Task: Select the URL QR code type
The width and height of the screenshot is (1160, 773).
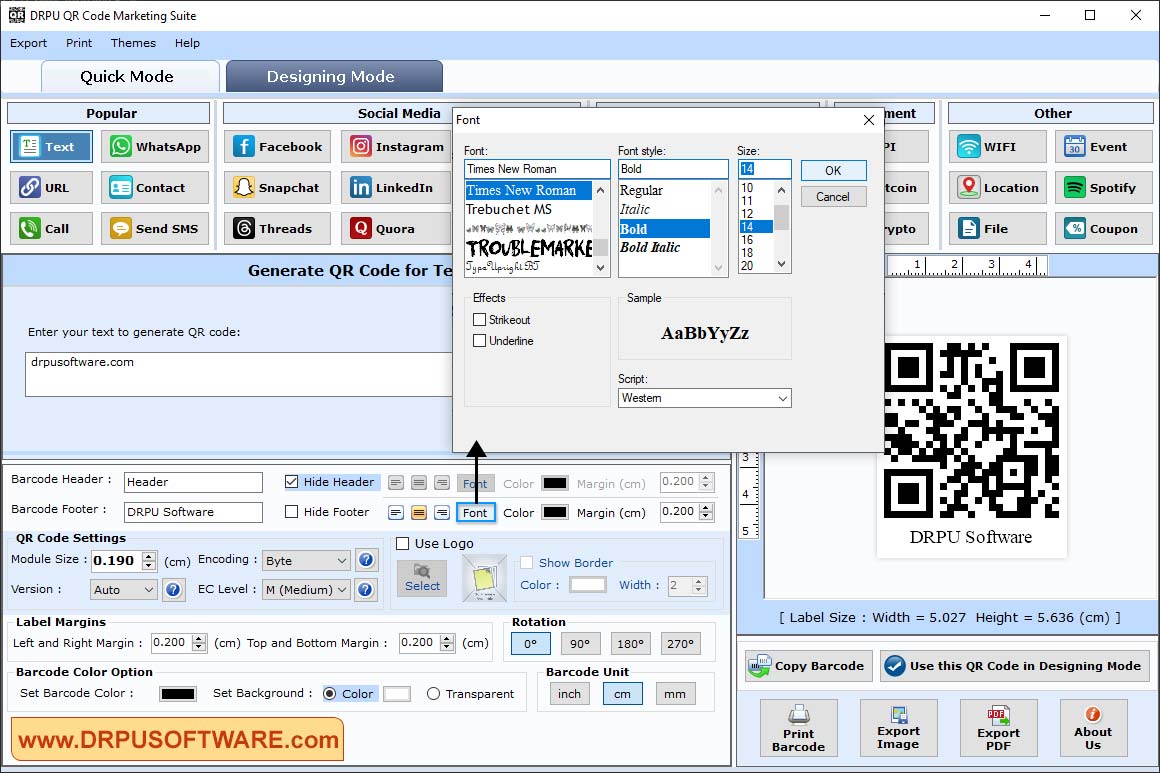Action: coord(52,188)
